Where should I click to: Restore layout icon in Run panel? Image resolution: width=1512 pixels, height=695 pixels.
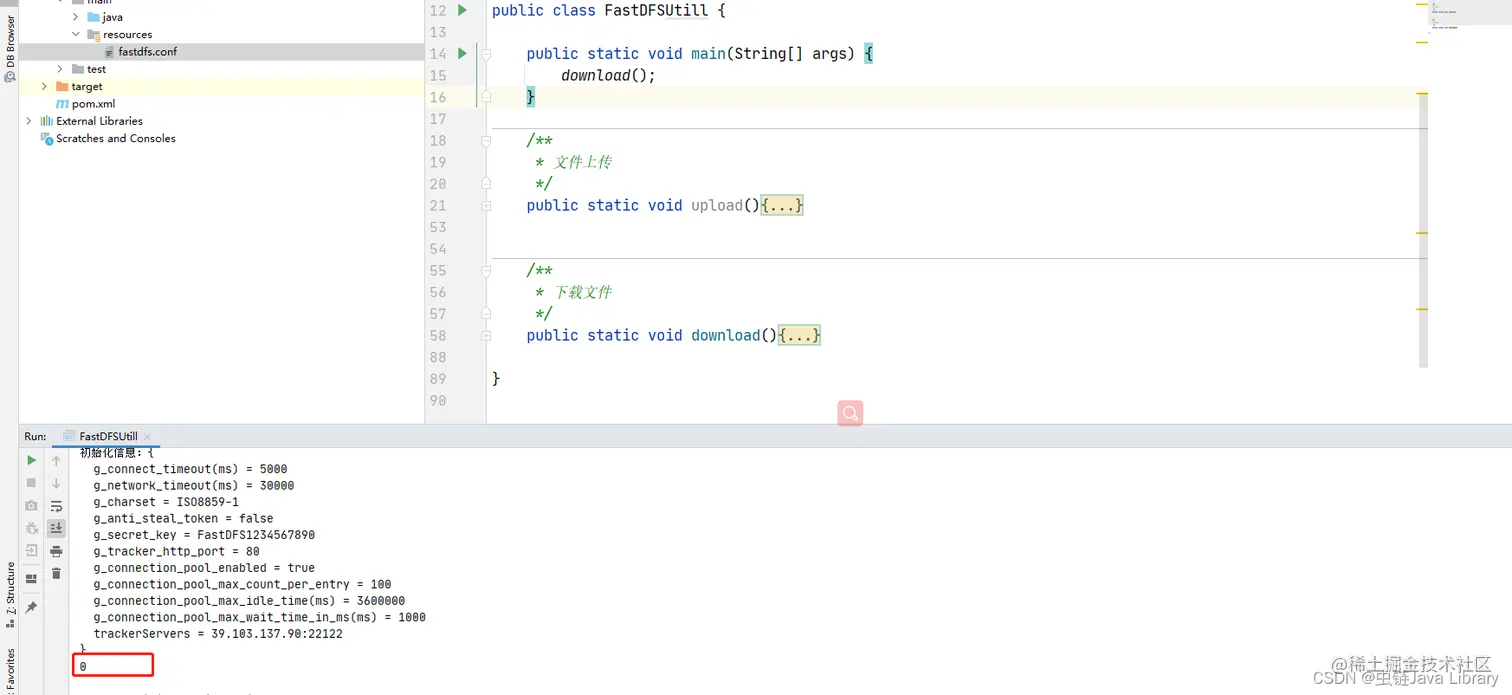pyautogui.click(x=31, y=578)
